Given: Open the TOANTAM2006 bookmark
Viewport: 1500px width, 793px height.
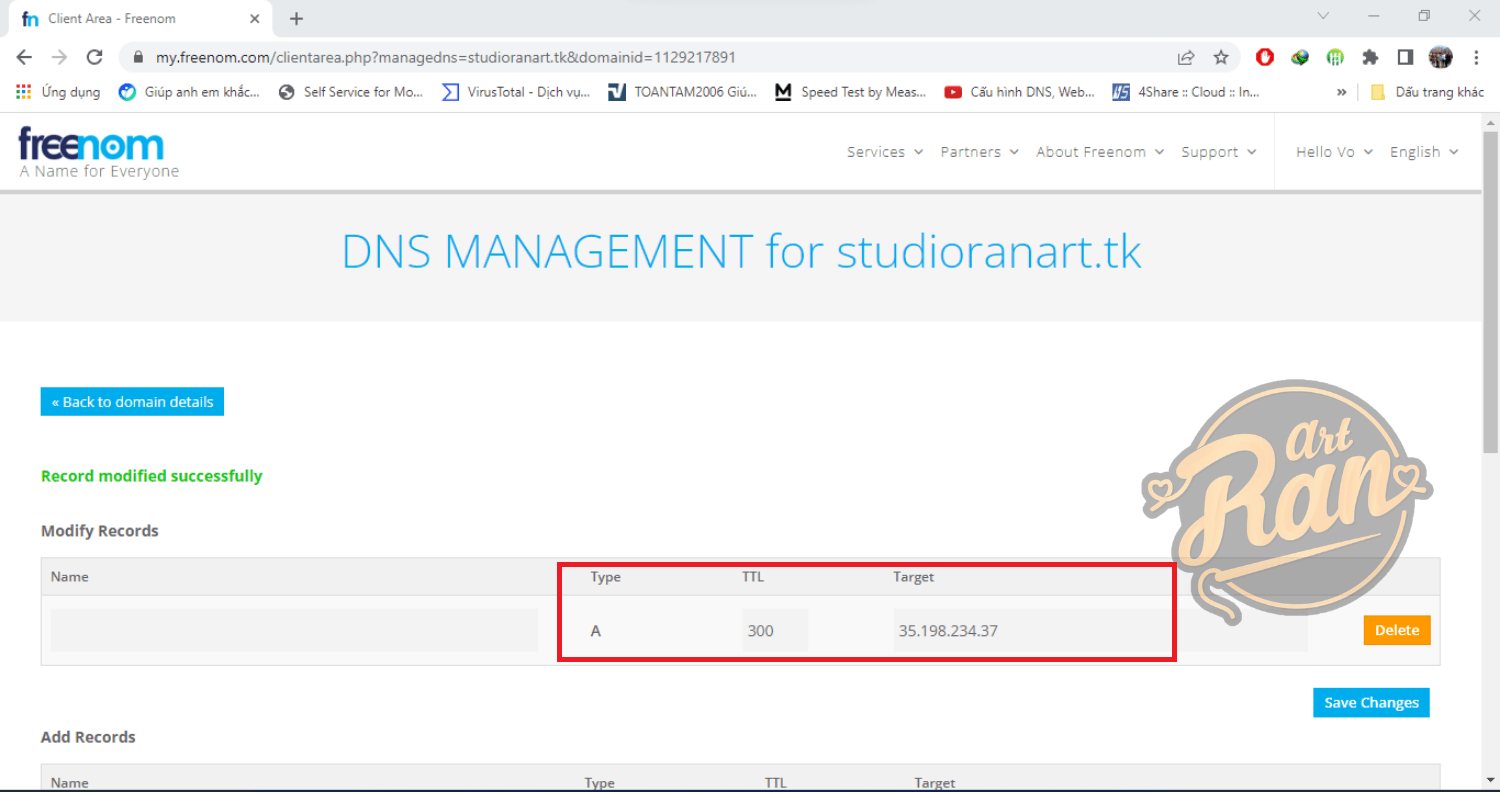Looking at the screenshot, I should click(683, 92).
